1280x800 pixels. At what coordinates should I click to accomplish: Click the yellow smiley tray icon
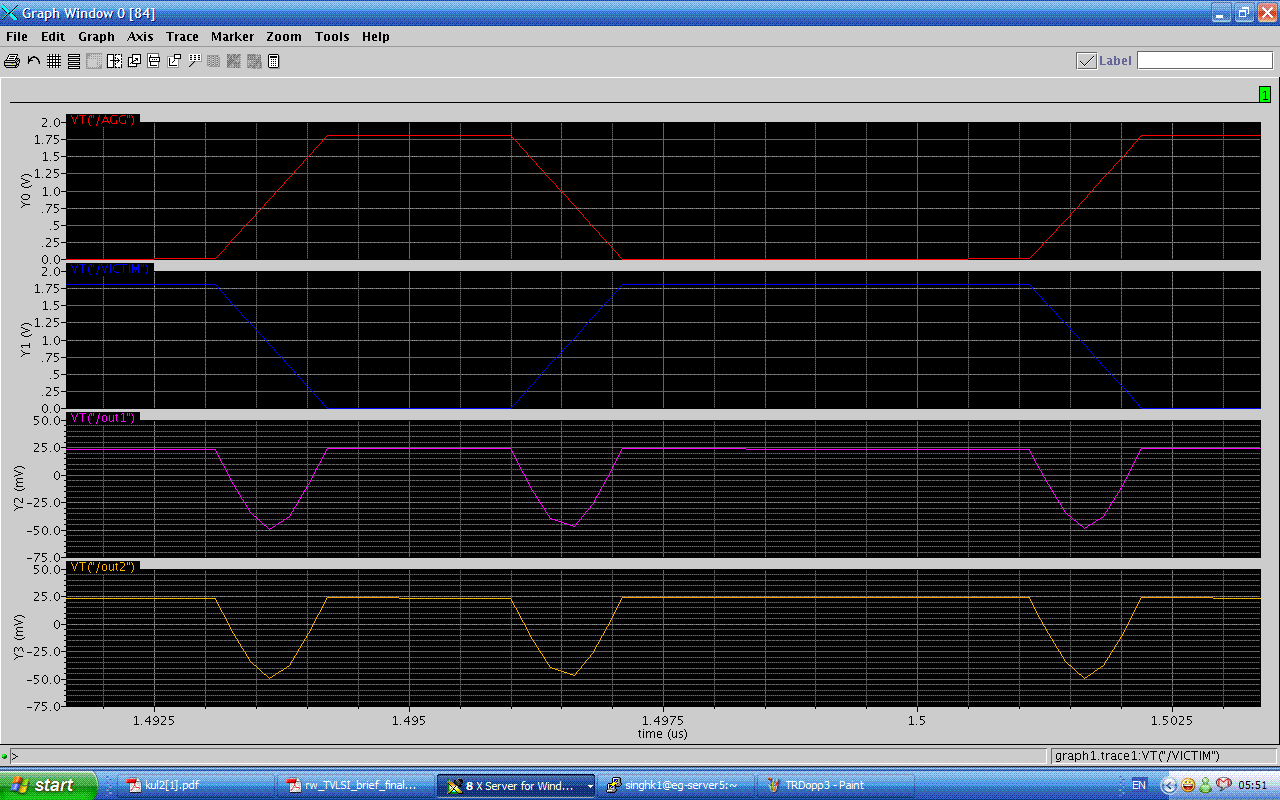[x=1188, y=786]
